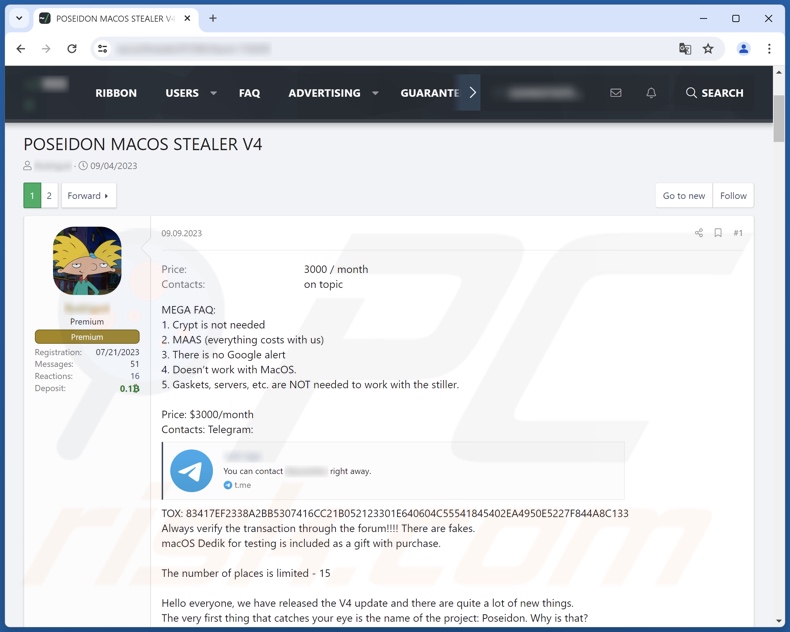Open the tab search dropdown arrow
Image resolution: width=790 pixels, height=632 pixels.
(19, 18)
